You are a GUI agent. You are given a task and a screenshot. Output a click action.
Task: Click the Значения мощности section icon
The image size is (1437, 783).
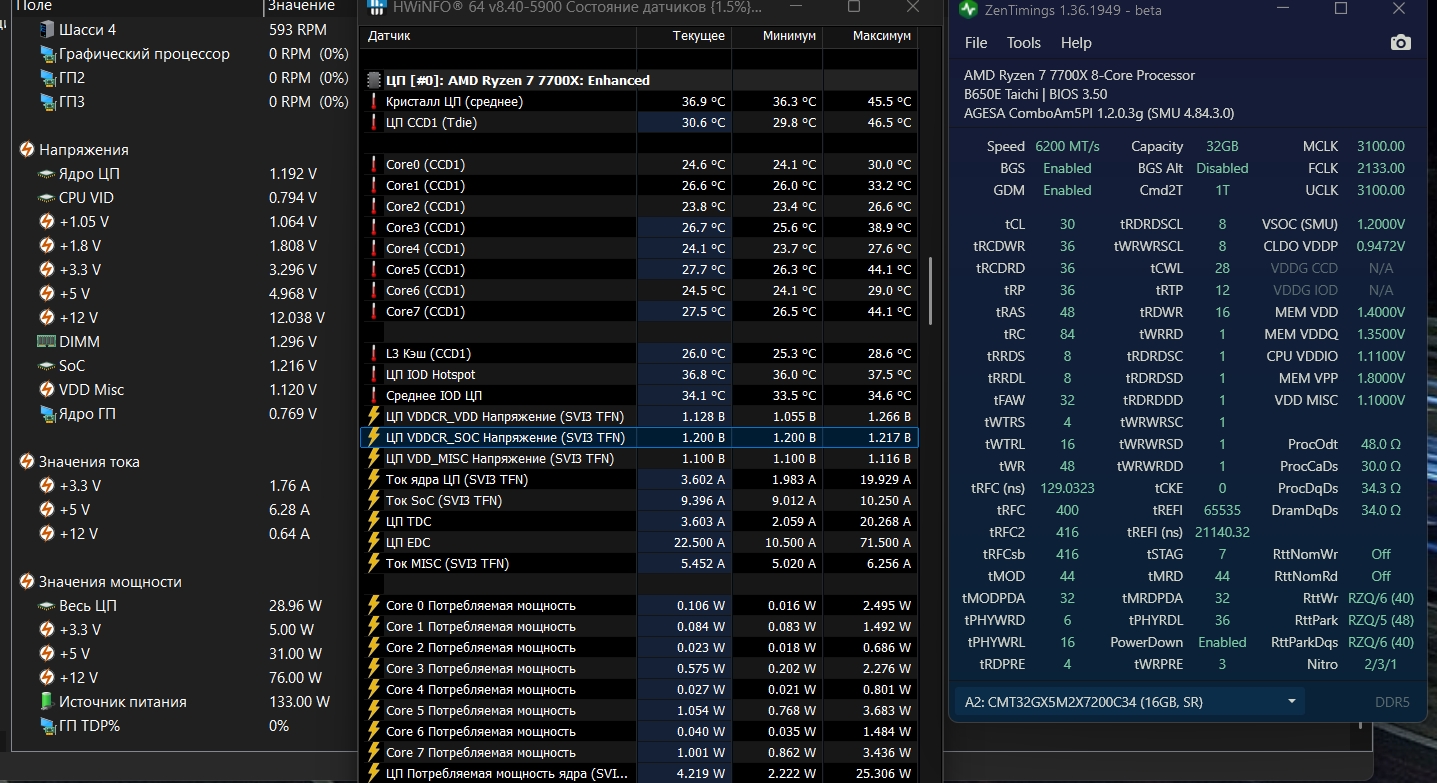click(27, 582)
